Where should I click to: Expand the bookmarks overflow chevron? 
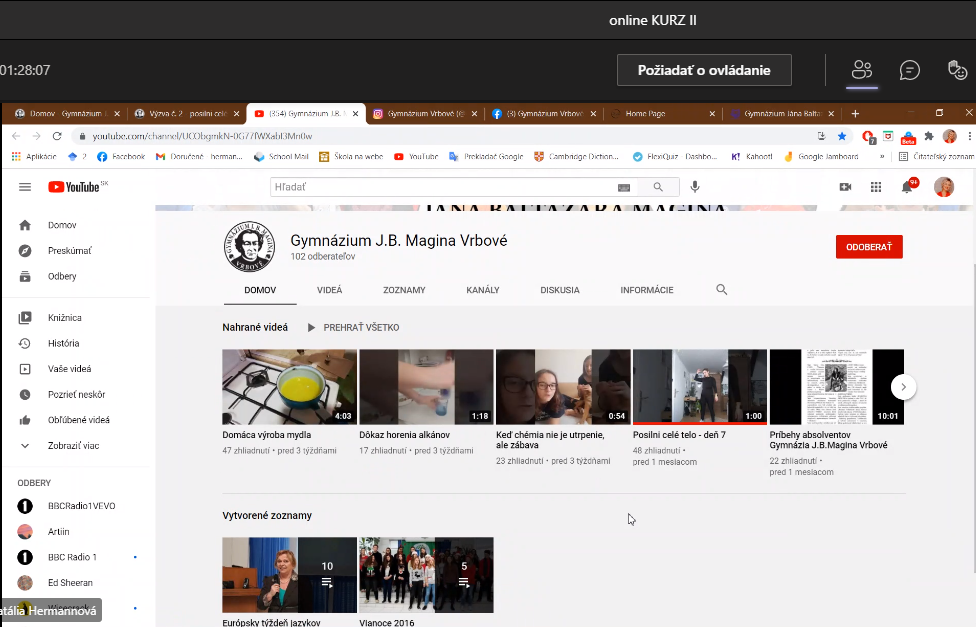click(881, 156)
